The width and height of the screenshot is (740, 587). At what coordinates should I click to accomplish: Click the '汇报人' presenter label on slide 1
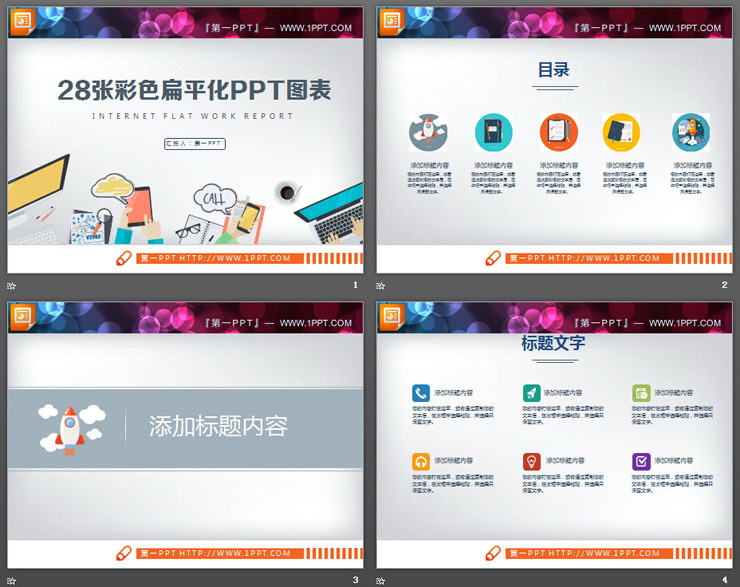tap(194, 144)
